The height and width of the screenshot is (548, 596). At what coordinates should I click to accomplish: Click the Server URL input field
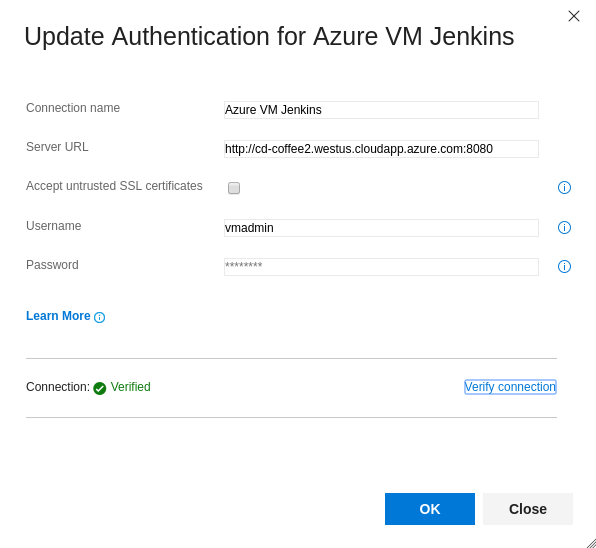tap(381, 149)
